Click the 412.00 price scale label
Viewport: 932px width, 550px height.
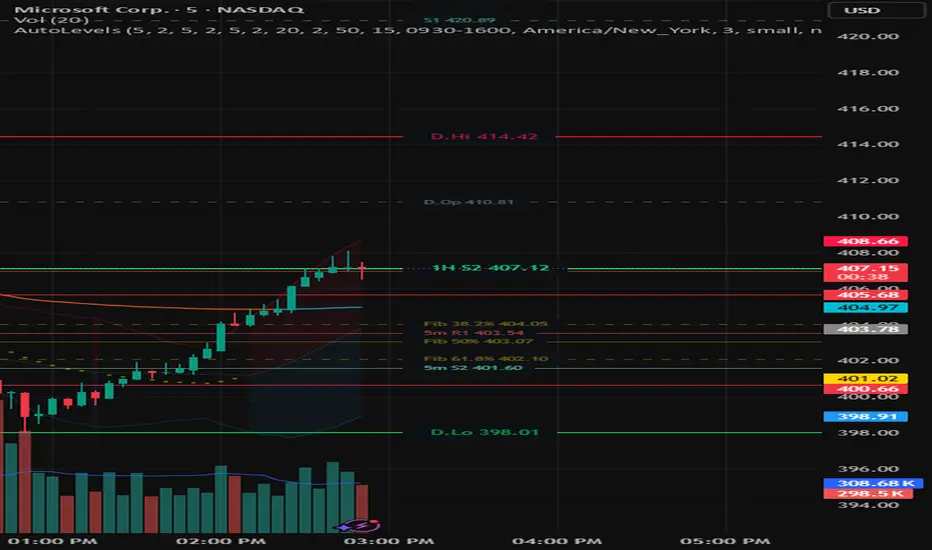tap(868, 181)
